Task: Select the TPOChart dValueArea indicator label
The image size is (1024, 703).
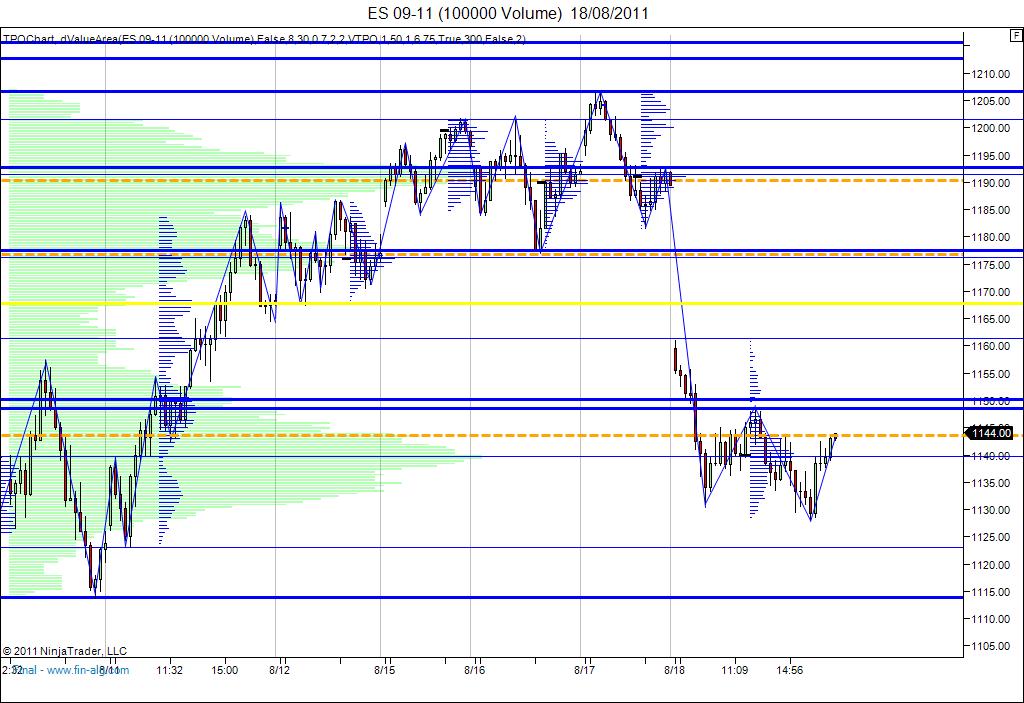Action: (x=264, y=39)
